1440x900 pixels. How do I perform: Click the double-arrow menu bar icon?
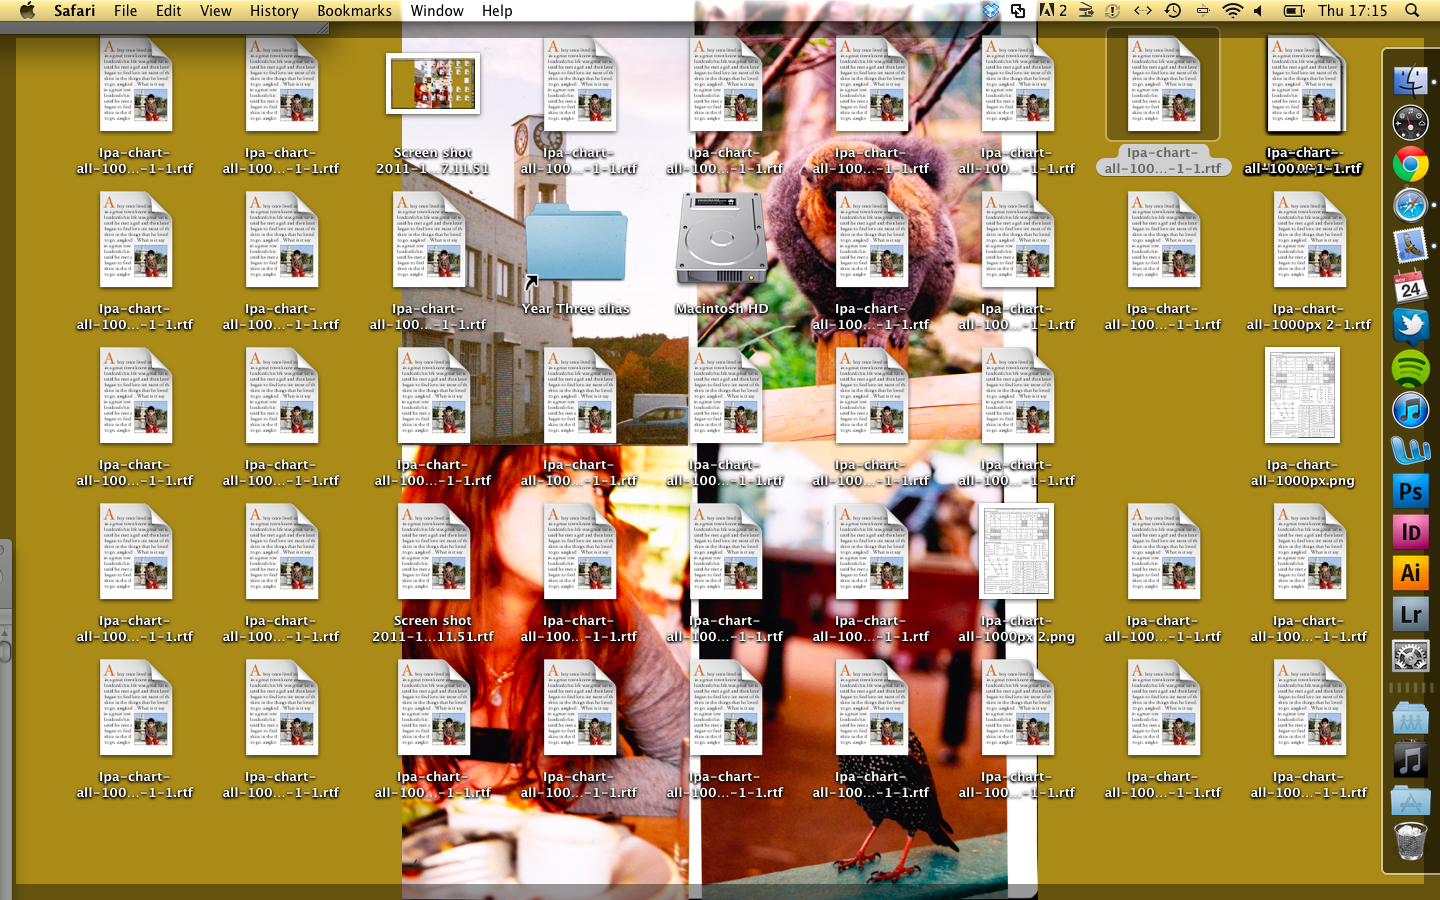1143,10
